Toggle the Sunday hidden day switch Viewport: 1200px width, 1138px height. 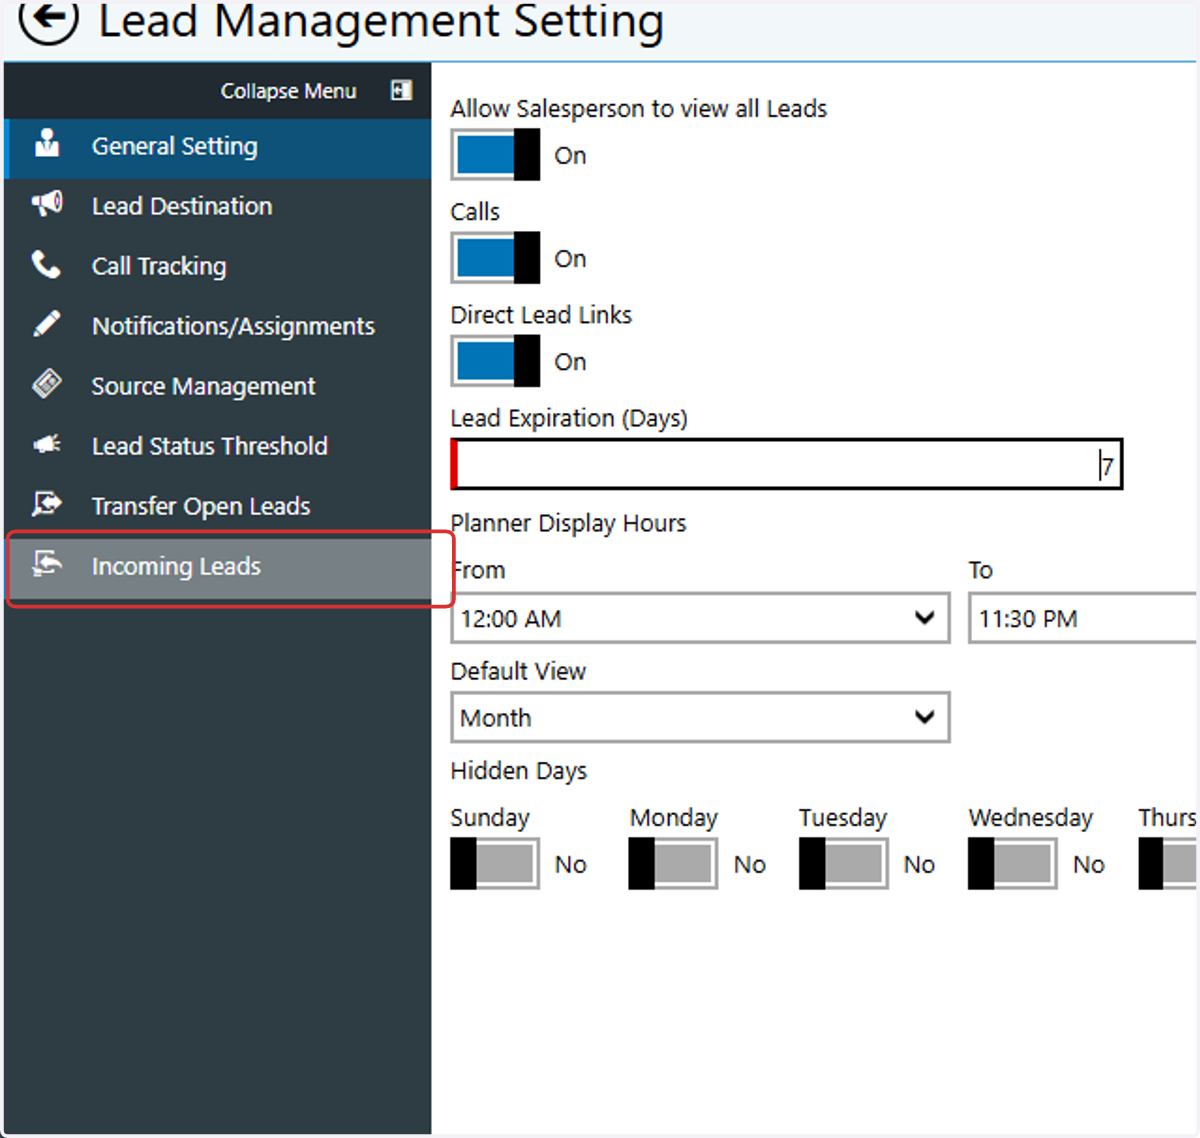(x=495, y=864)
